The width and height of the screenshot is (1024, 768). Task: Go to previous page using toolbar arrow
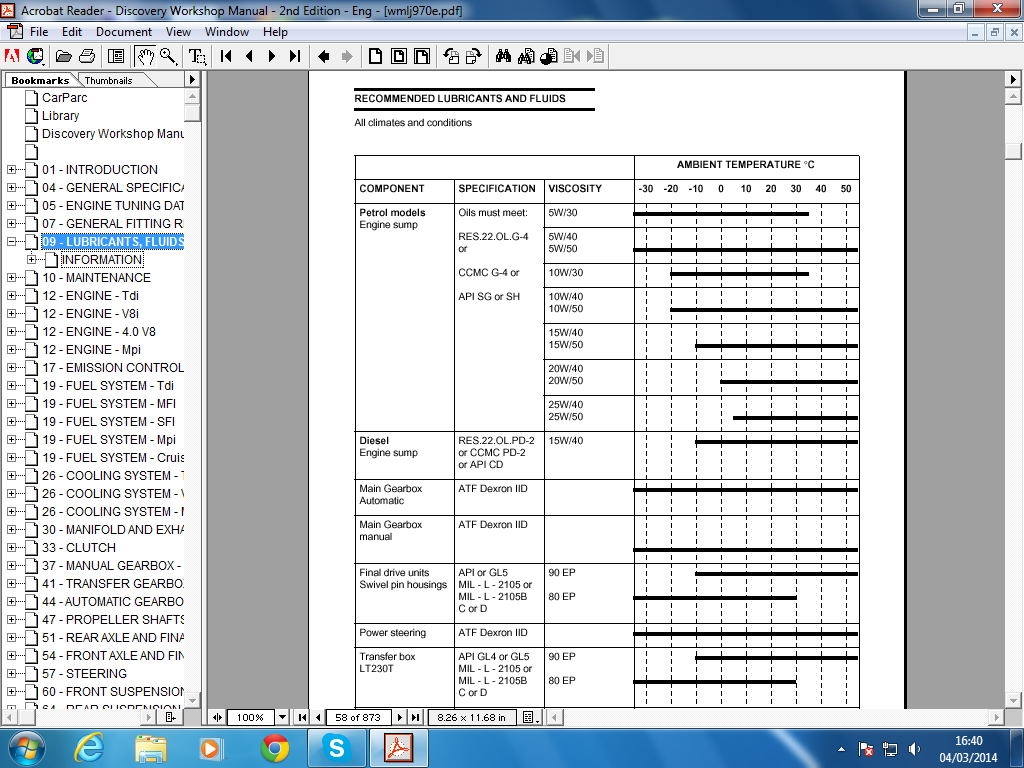249,56
